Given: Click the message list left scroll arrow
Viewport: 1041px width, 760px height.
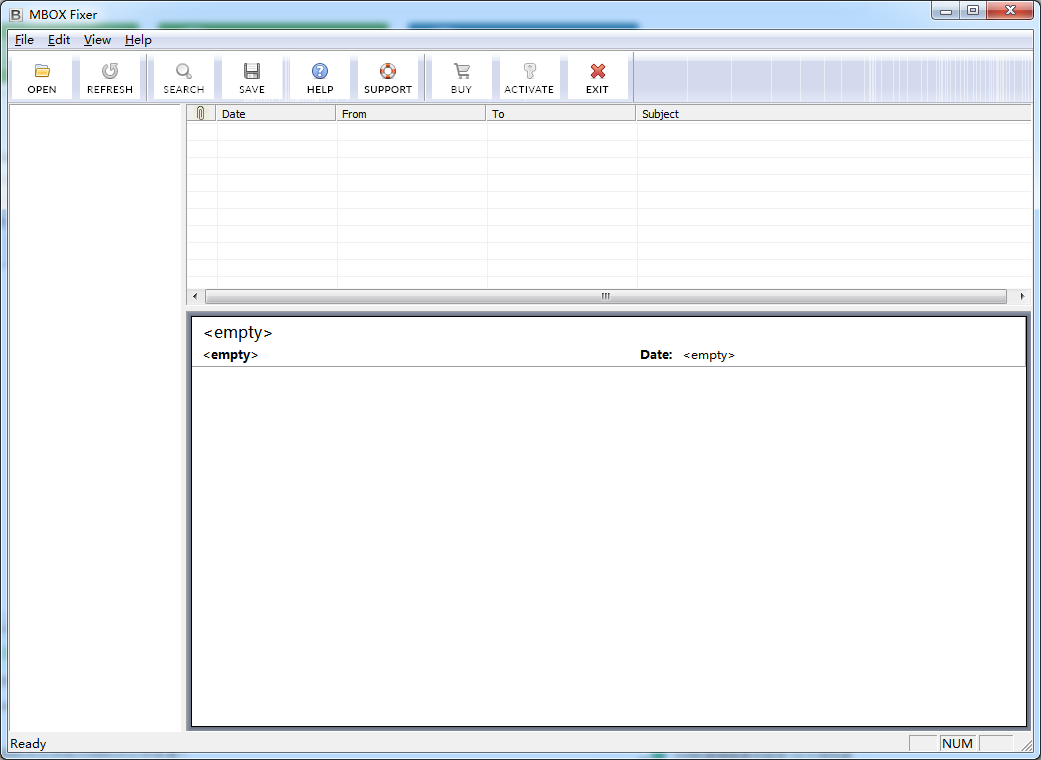Looking at the screenshot, I should pos(195,296).
